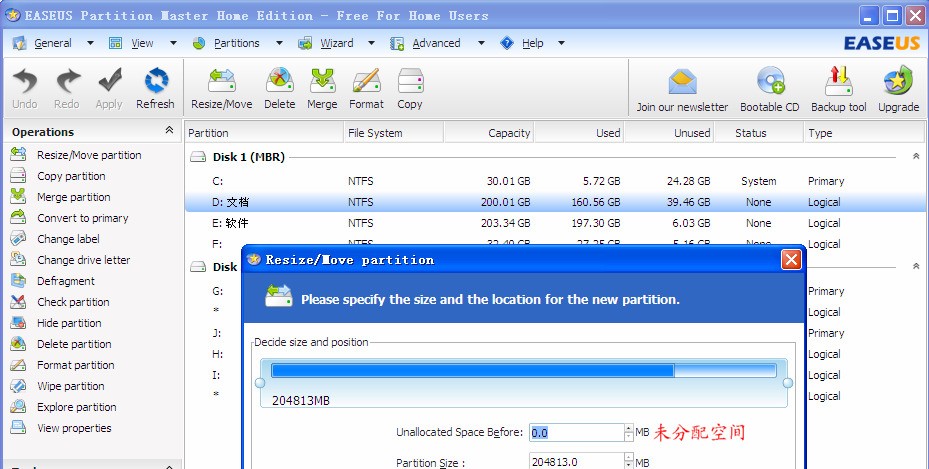This screenshot has width=929, height=469.
Task: Launch the Backup tool
Action: [x=839, y=89]
